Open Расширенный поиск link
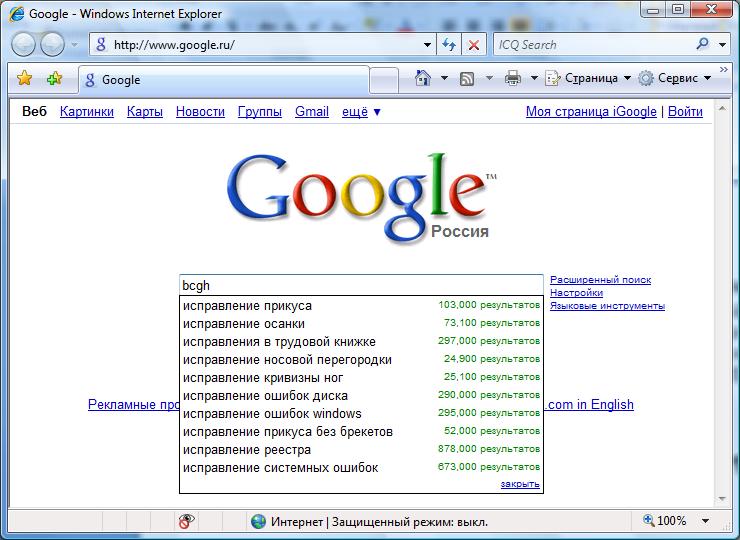 600,279
